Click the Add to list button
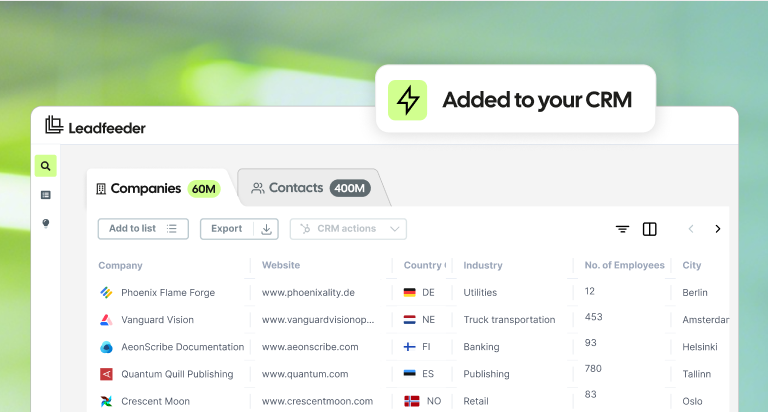This screenshot has height=412, width=768. [x=143, y=229]
